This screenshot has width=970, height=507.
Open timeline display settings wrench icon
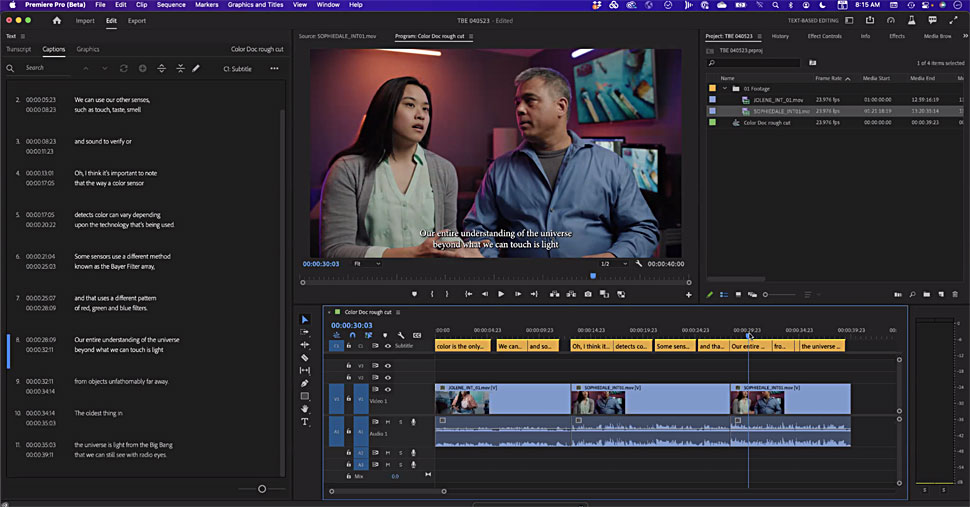[400, 335]
